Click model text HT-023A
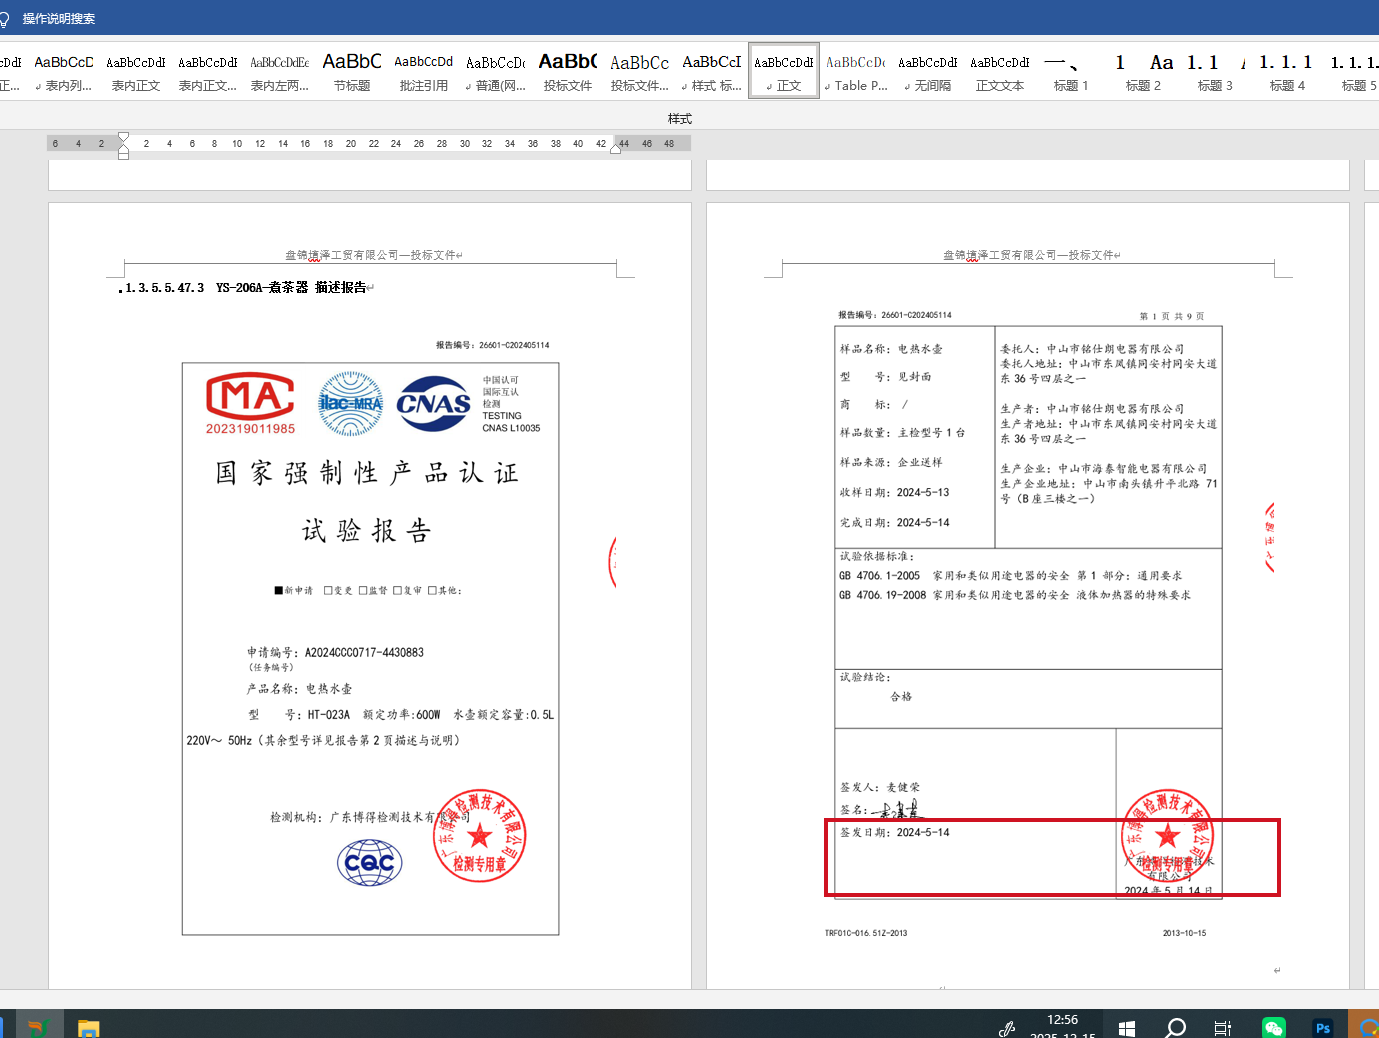This screenshot has width=1379, height=1038. point(328,715)
